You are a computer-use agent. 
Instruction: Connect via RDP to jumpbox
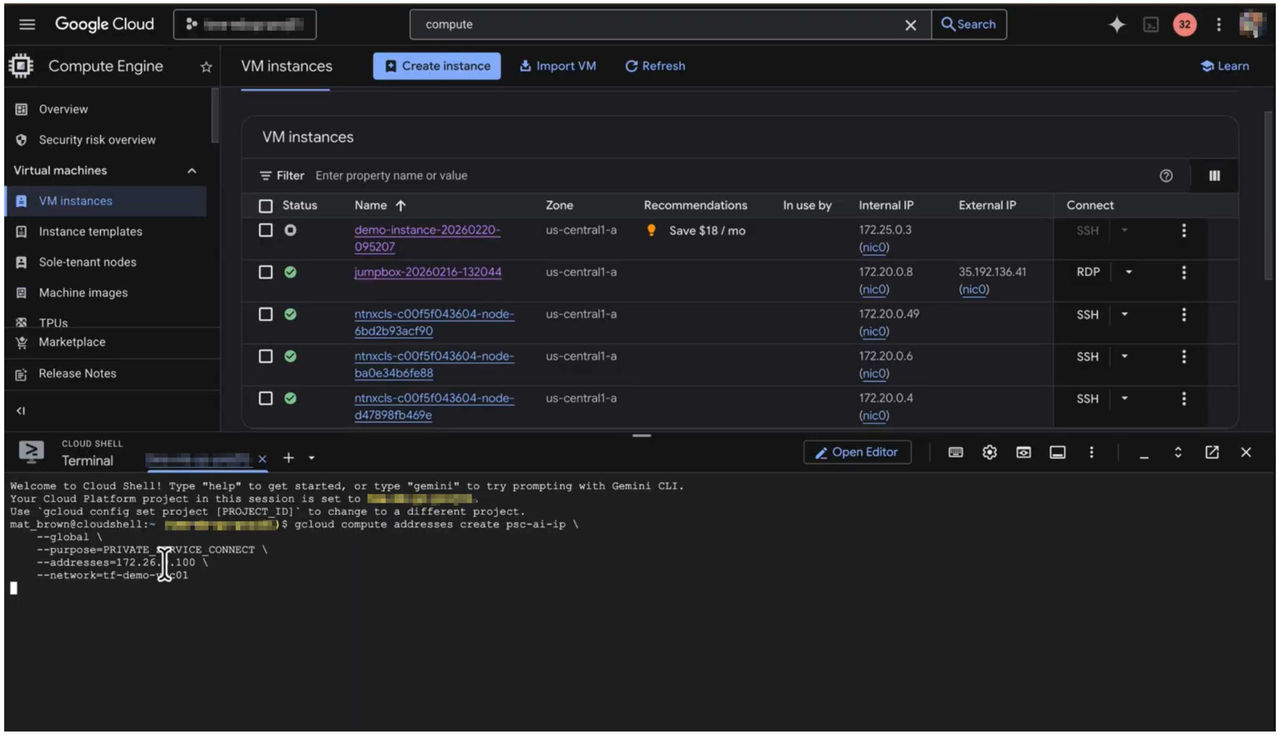pyautogui.click(x=1088, y=272)
